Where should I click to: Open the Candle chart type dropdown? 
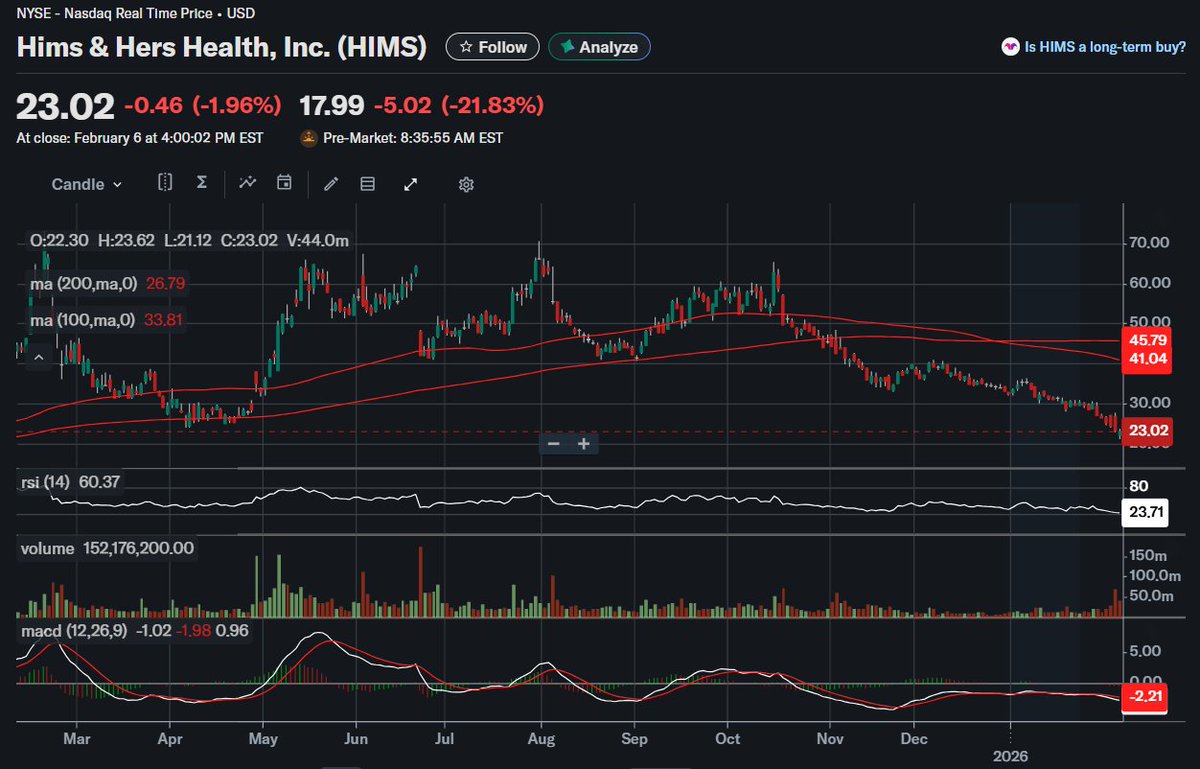tap(87, 184)
